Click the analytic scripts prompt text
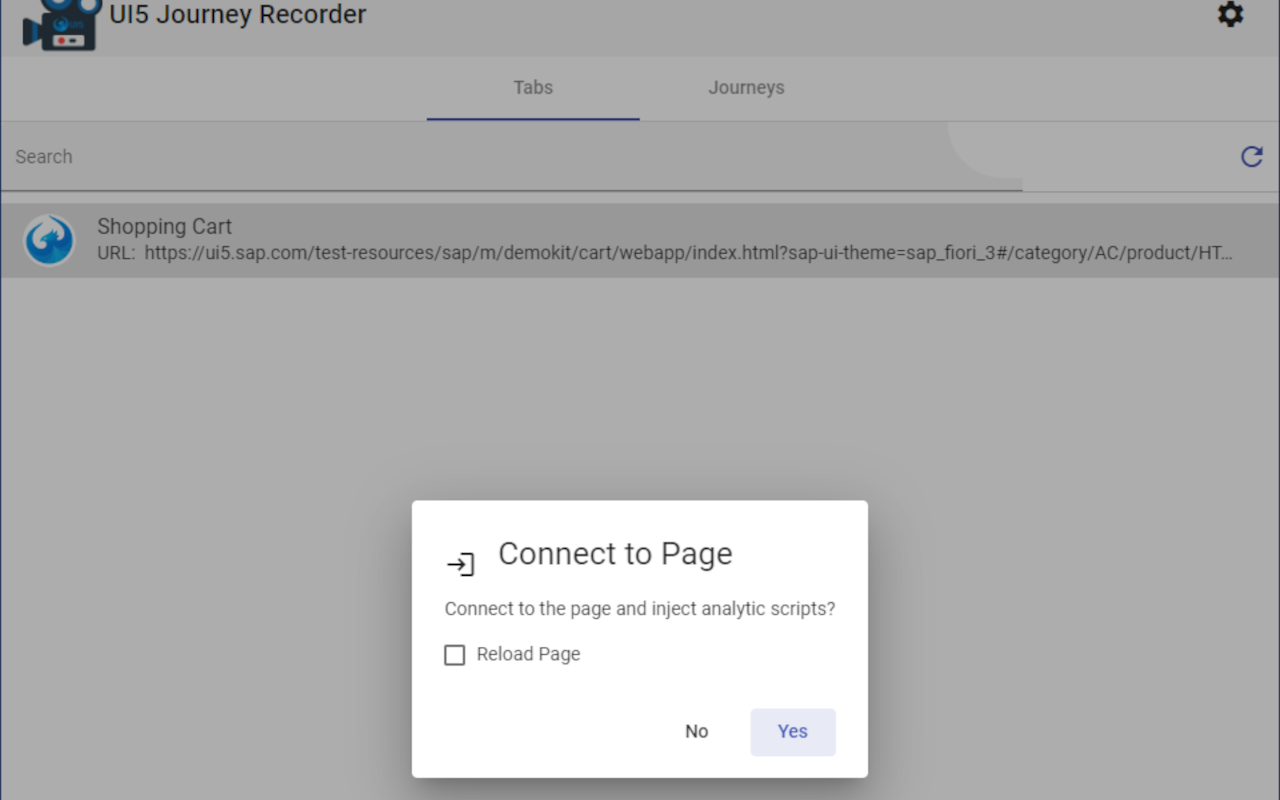Image resolution: width=1280 pixels, height=800 pixels. (639, 608)
